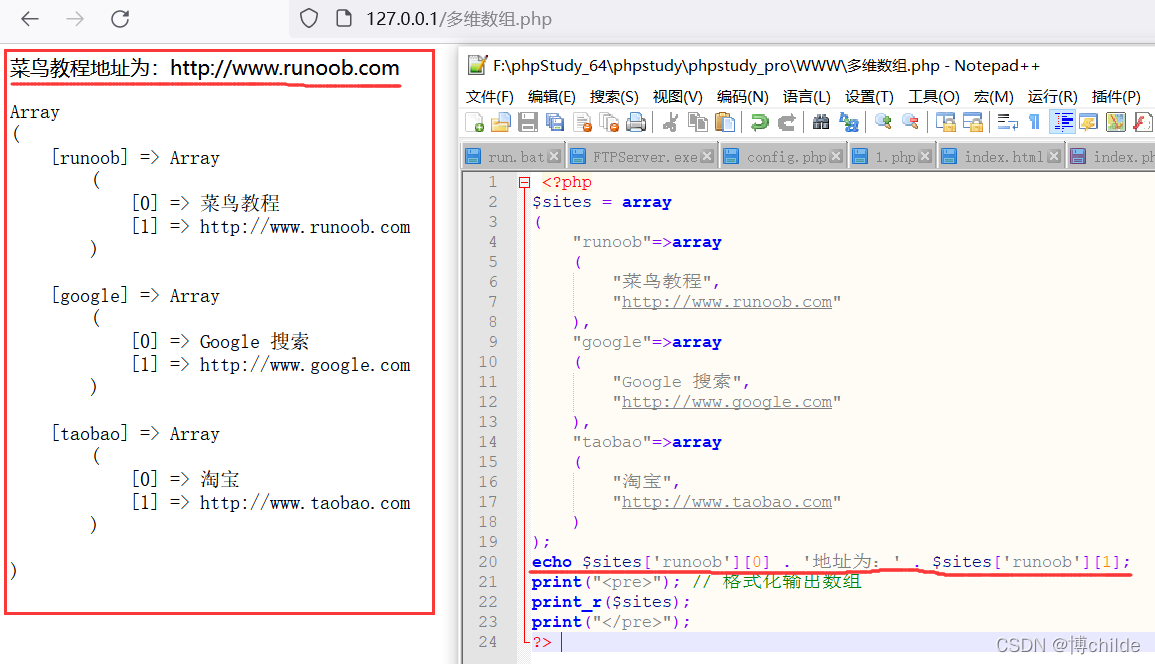
Task: Toggle synchronize vertical scrolling
Action: click(945, 122)
